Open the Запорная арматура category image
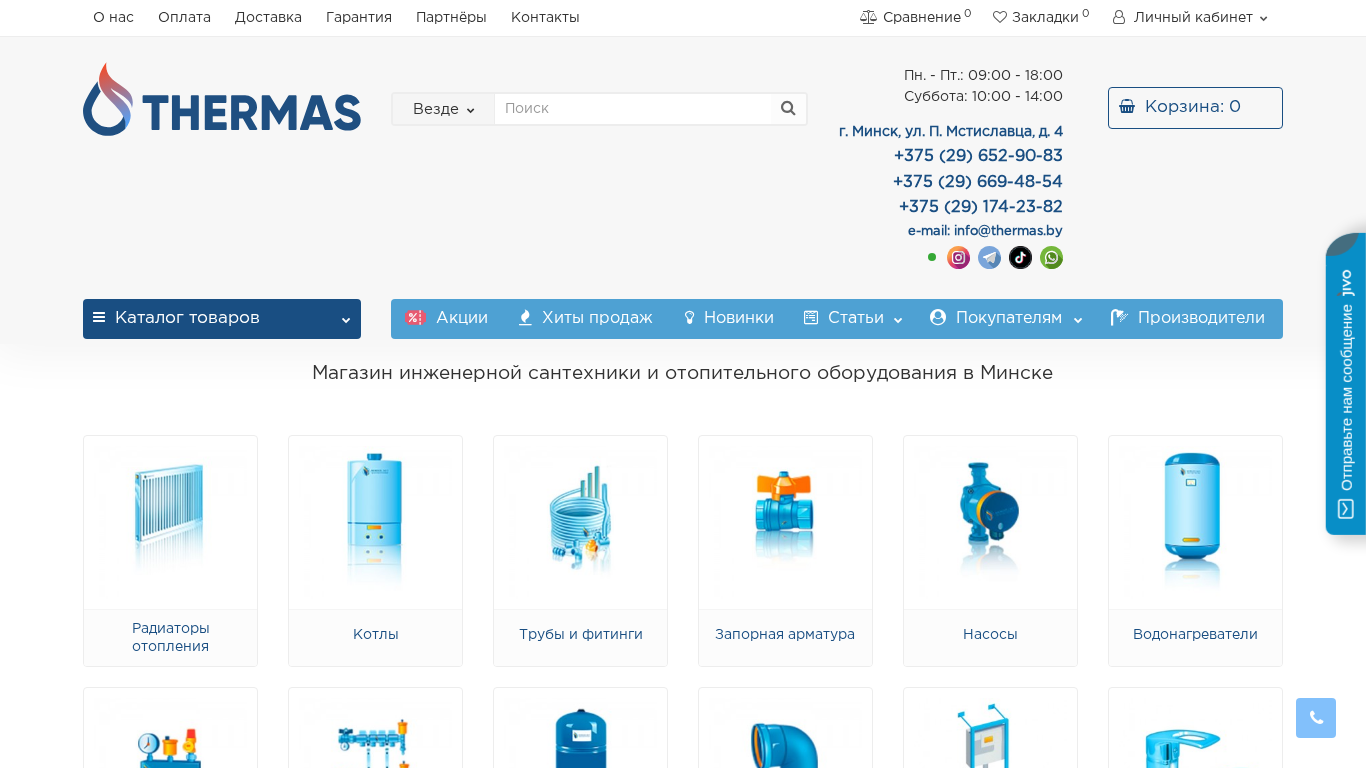Screen dimensions: 1366x768 coord(785,522)
